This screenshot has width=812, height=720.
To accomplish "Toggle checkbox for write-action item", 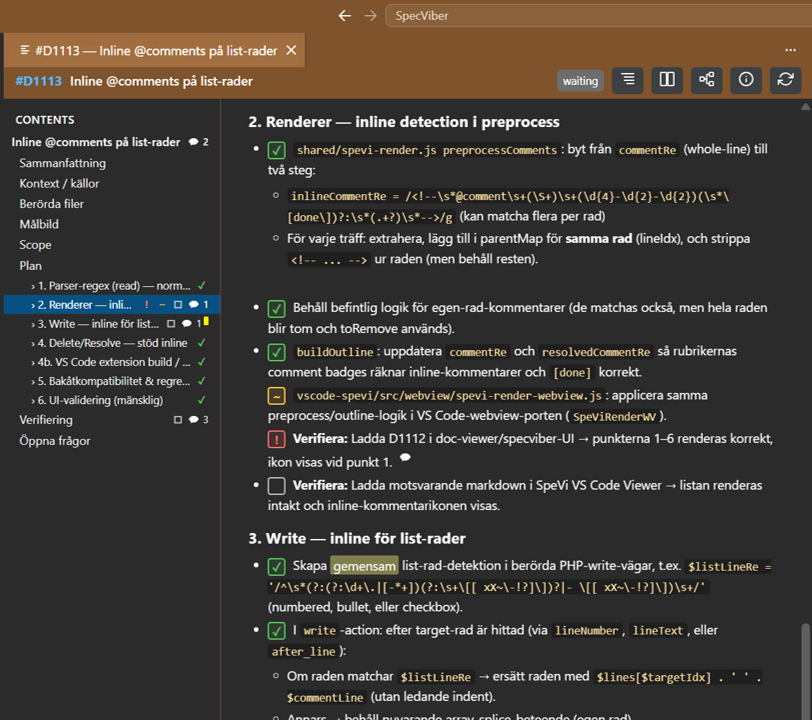I will click(x=277, y=631).
